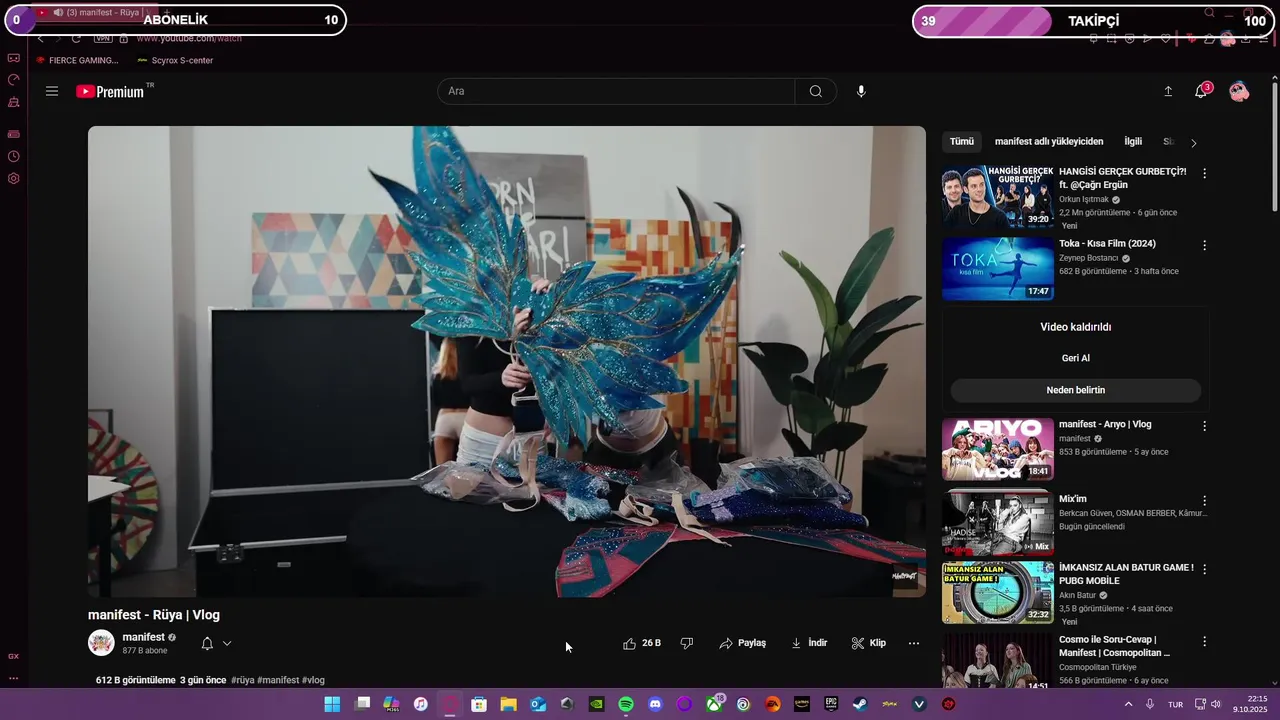
Task: Click the main video player
Action: (x=507, y=361)
